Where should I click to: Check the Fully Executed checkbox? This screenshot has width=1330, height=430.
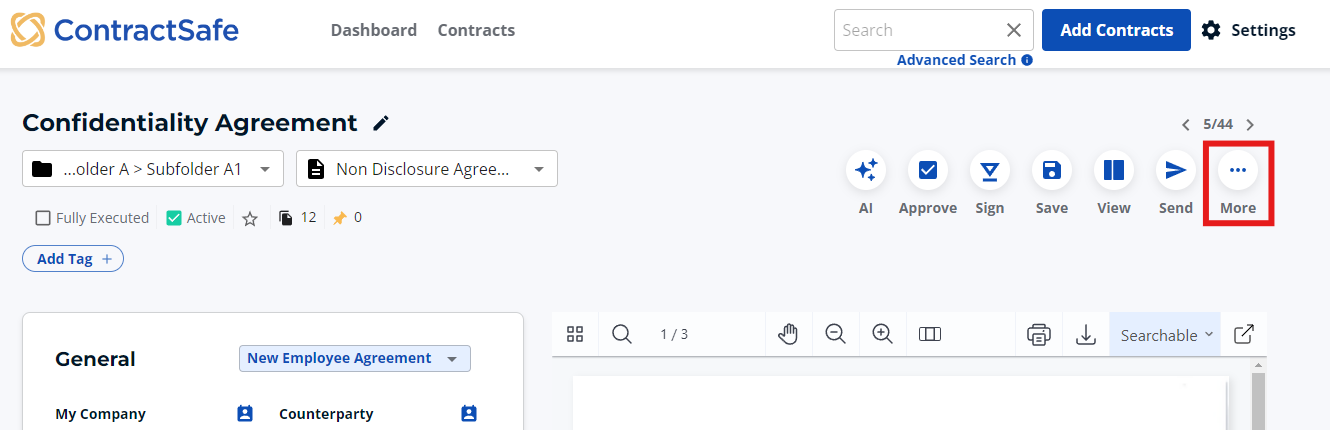point(43,218)
